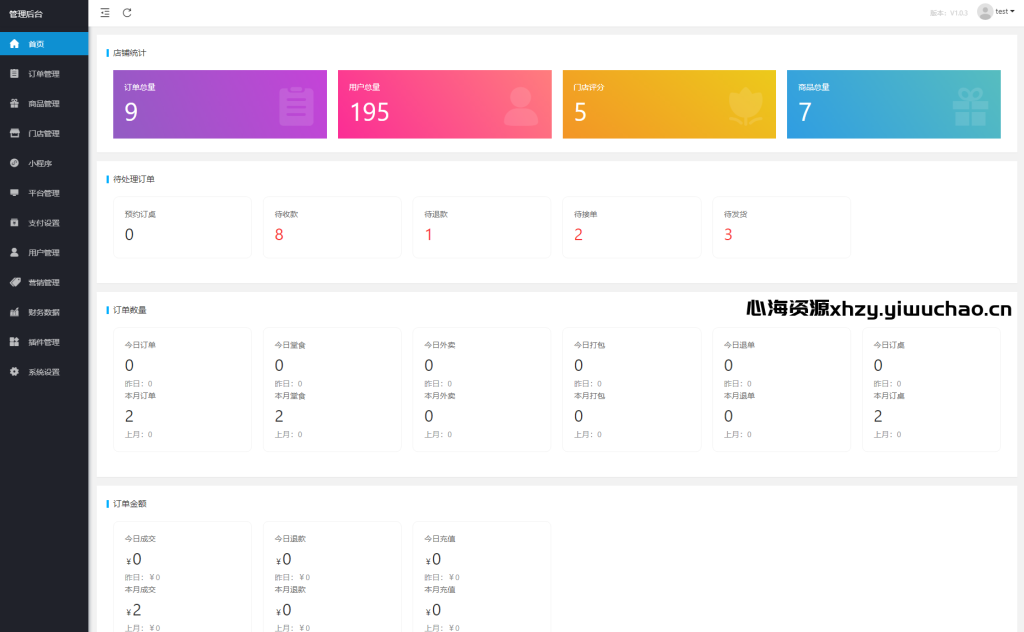Collapse the sidebar with the menu-fold icon
The width and height of the screenshot is (1024, 632).
[105, 13]
